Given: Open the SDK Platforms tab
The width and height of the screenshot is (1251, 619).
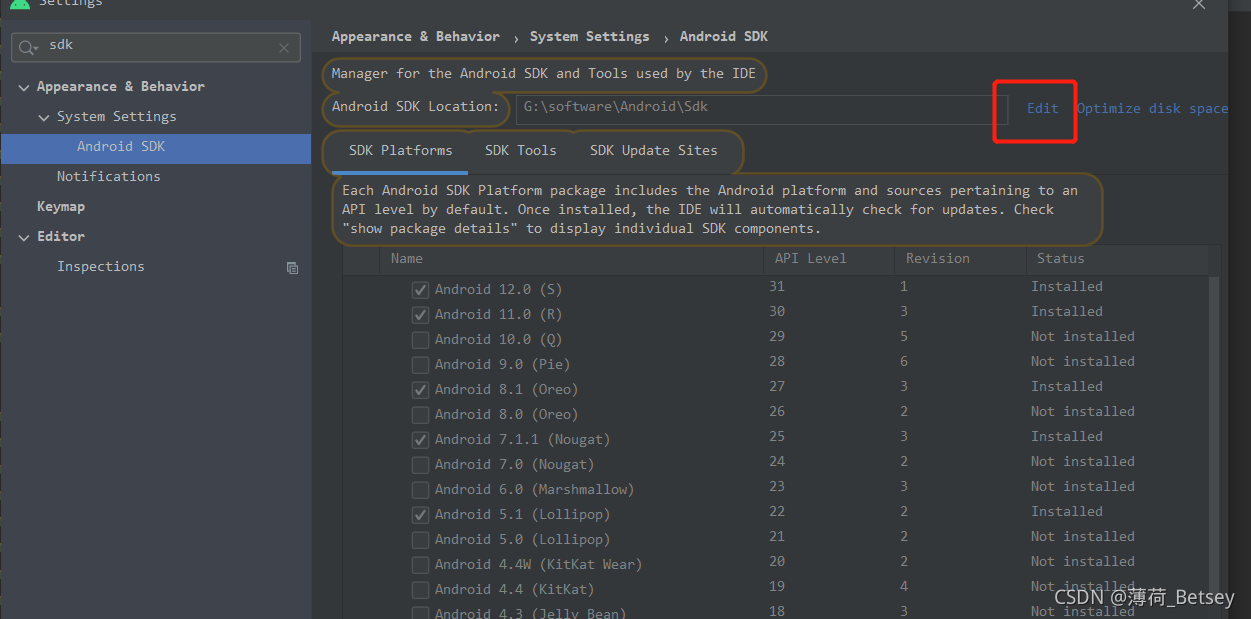Looking at the screenshot, I should click(400, 151).
